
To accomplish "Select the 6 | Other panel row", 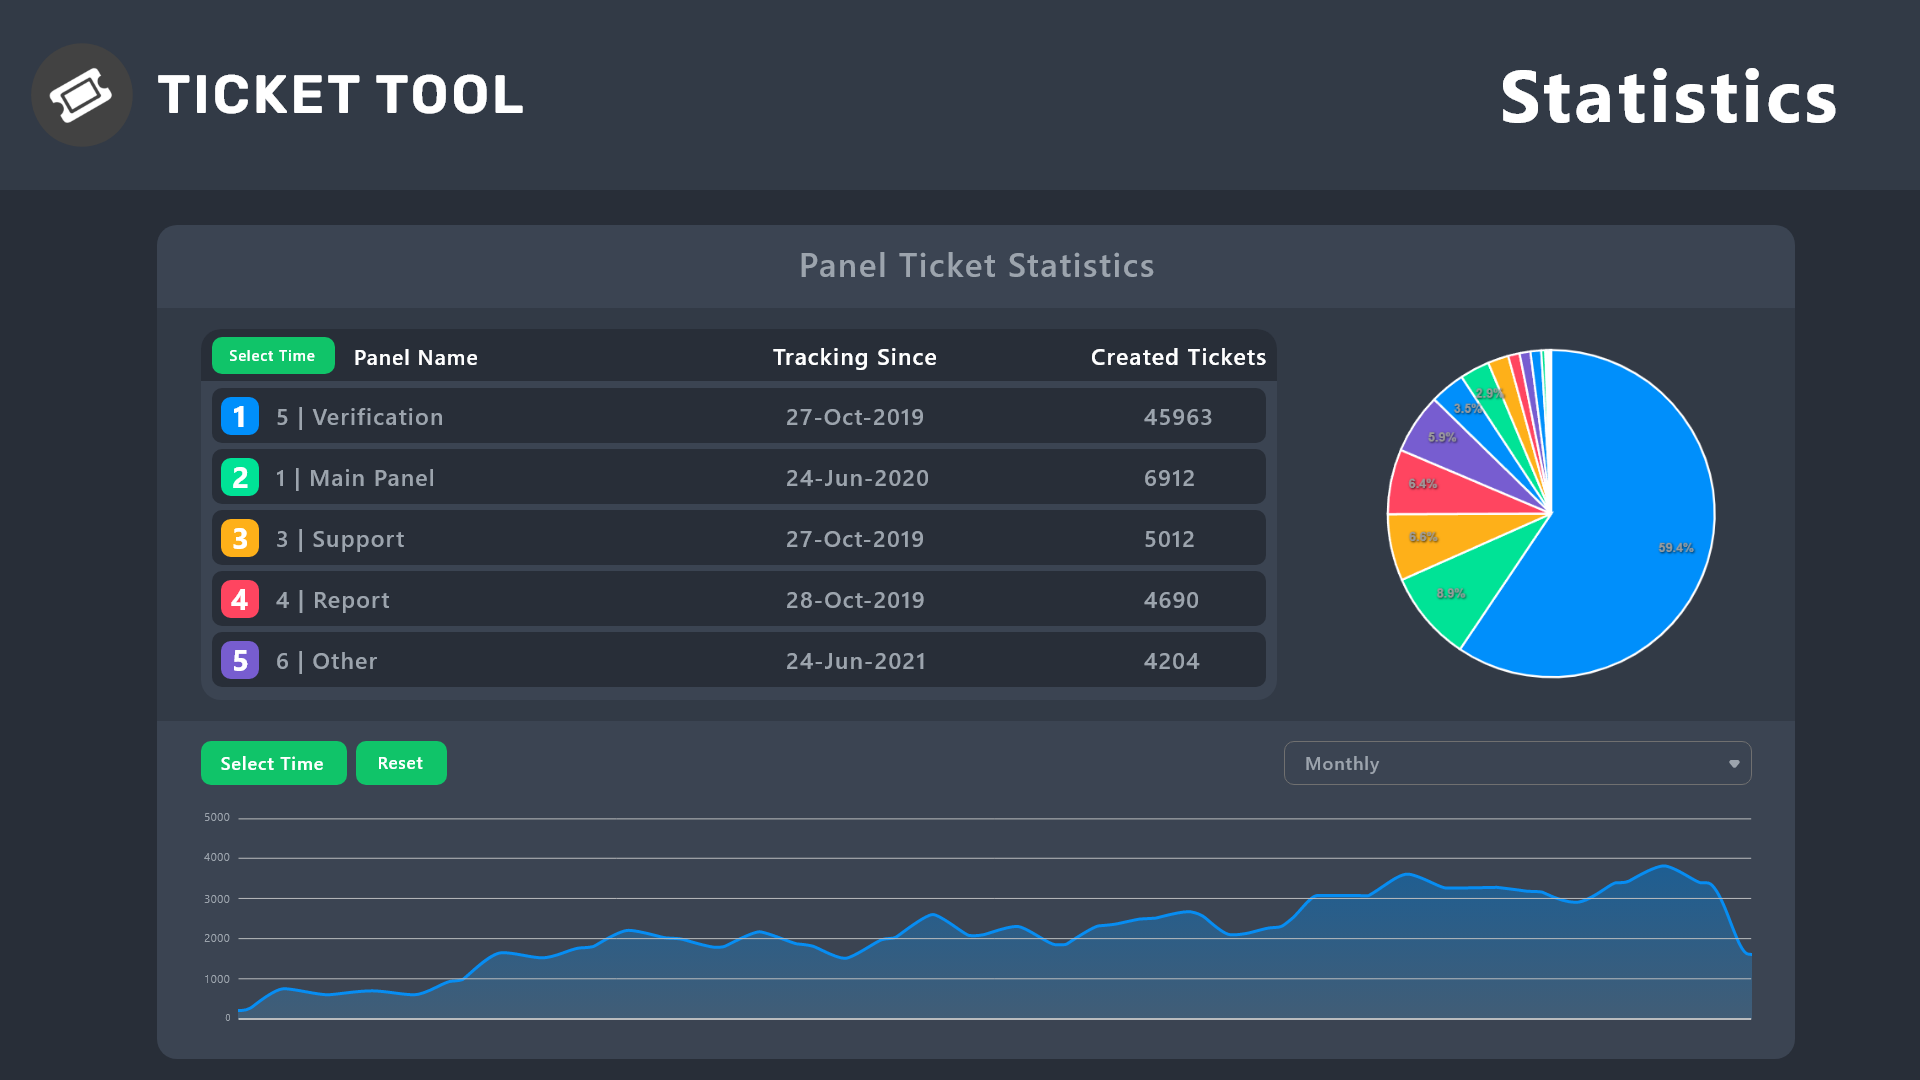I will 738,661.
